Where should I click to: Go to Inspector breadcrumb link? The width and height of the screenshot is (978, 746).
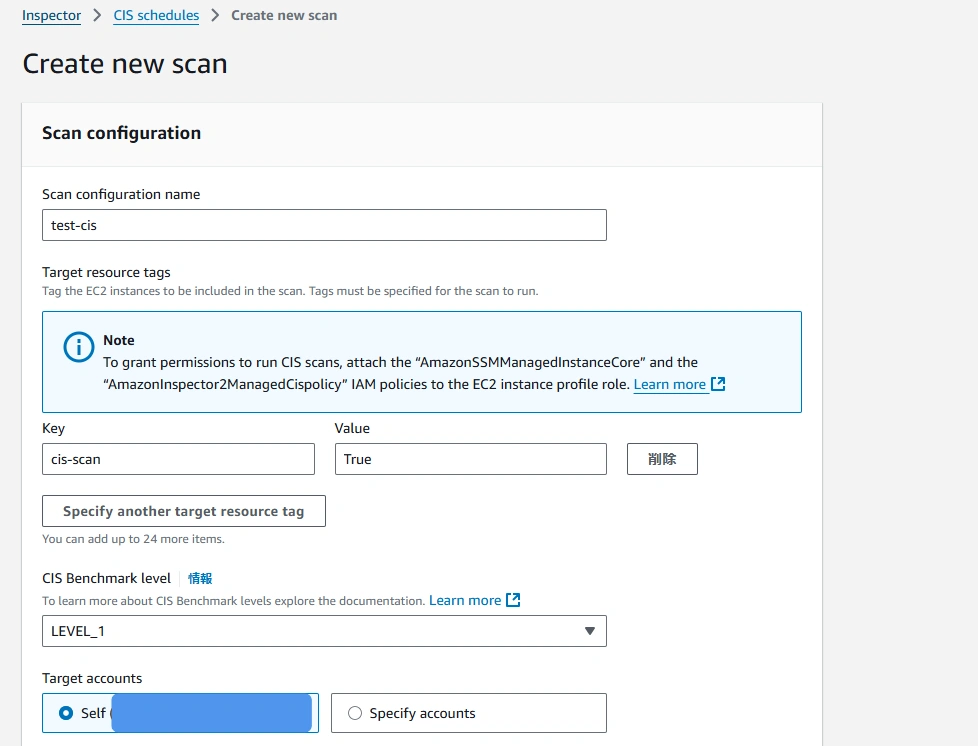(x=51, y=16)
